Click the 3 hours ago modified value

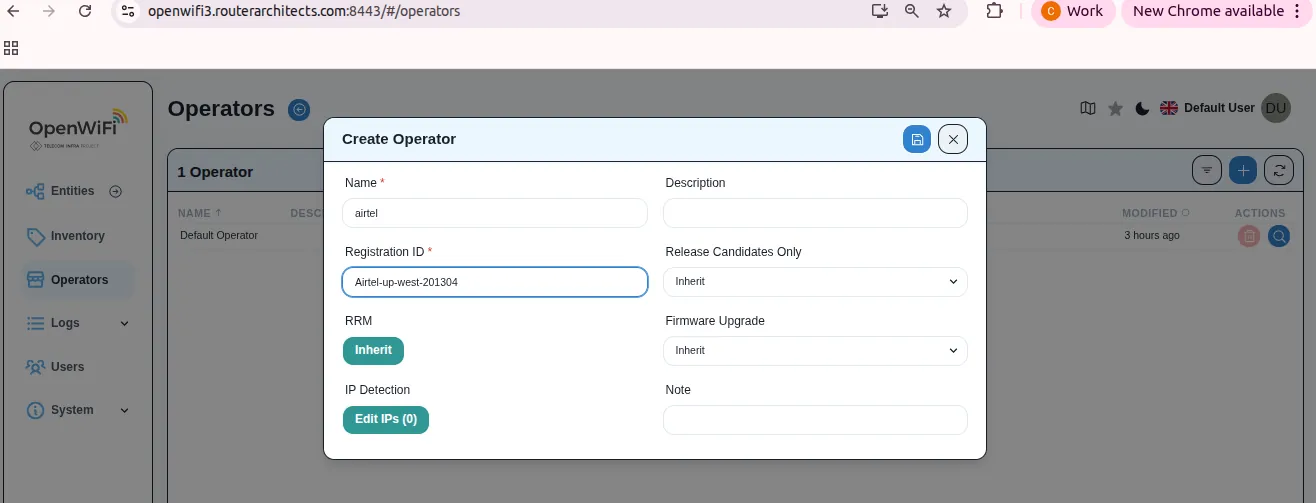[1152, 236]
